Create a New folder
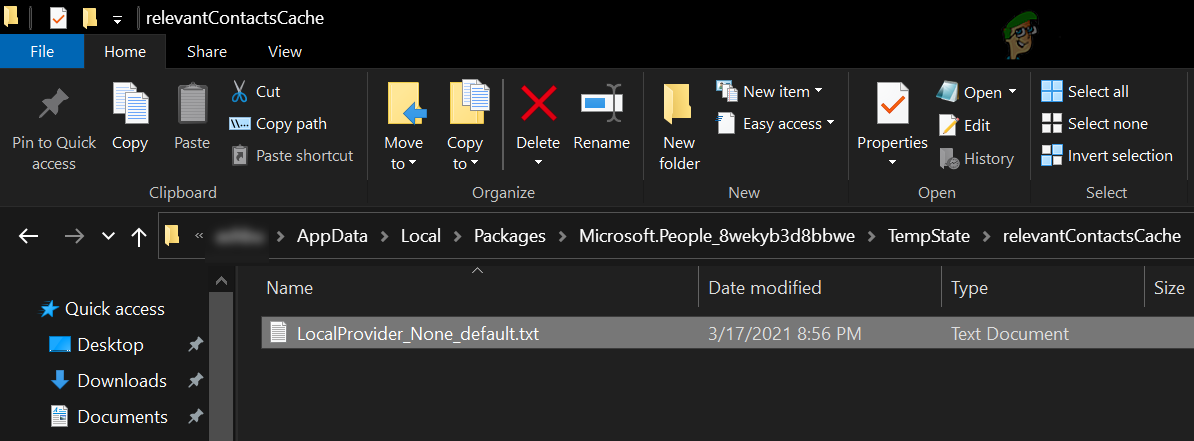This screenshot has height=441, width=1194. pos(679,104)
